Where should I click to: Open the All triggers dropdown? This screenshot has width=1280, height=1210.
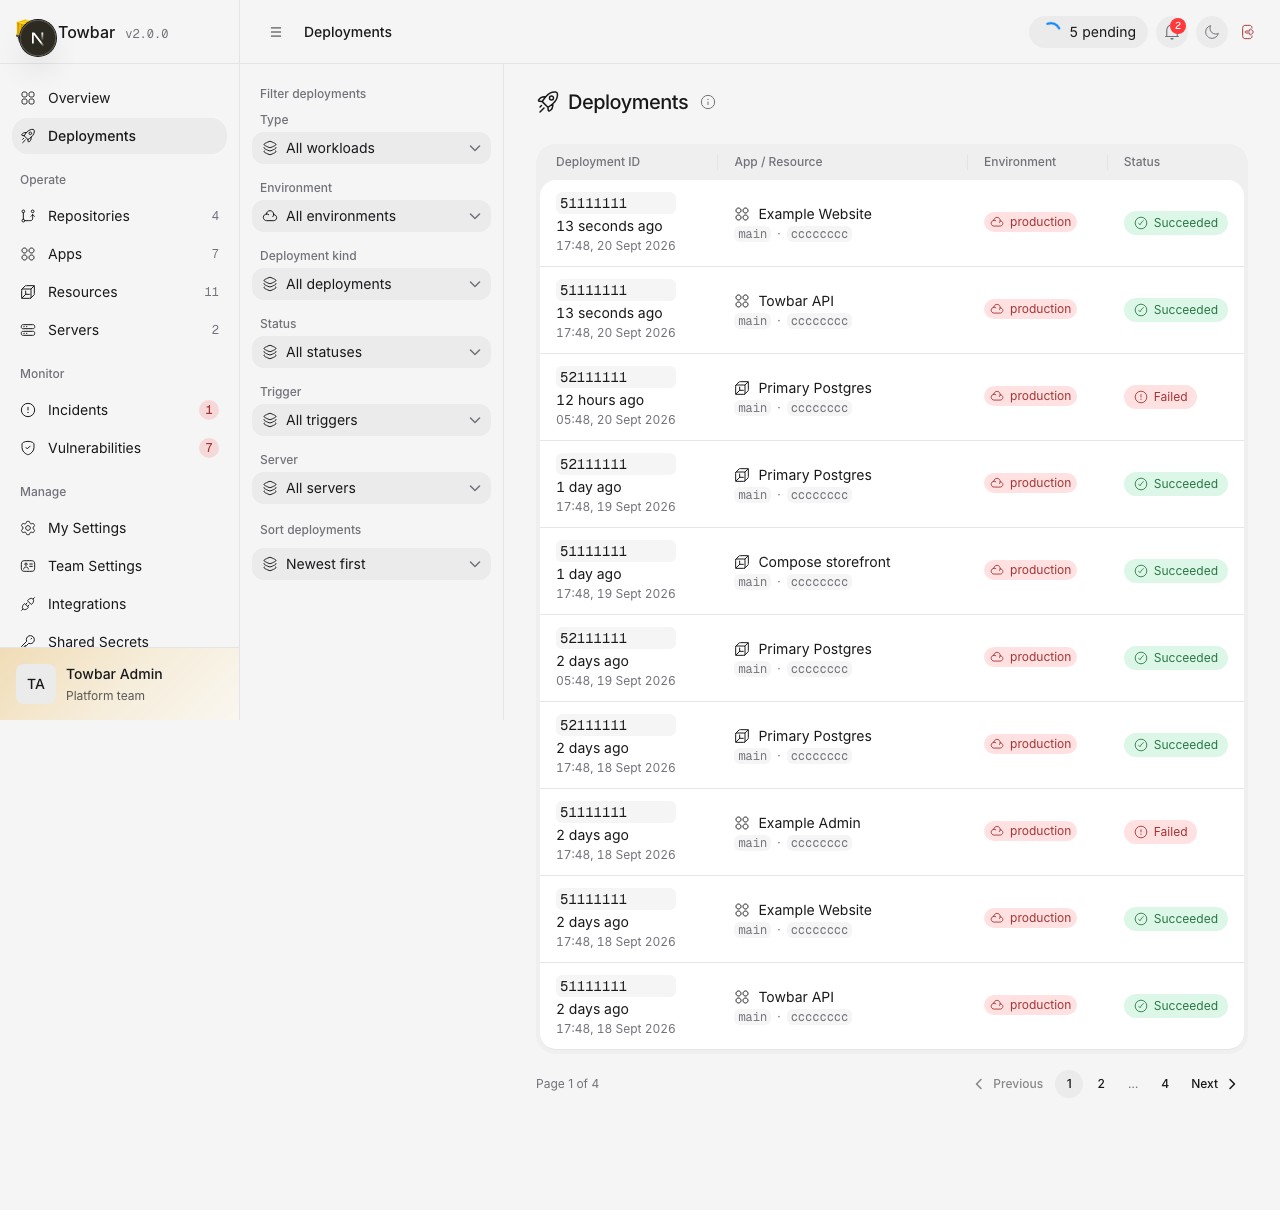tap(371, 420)
